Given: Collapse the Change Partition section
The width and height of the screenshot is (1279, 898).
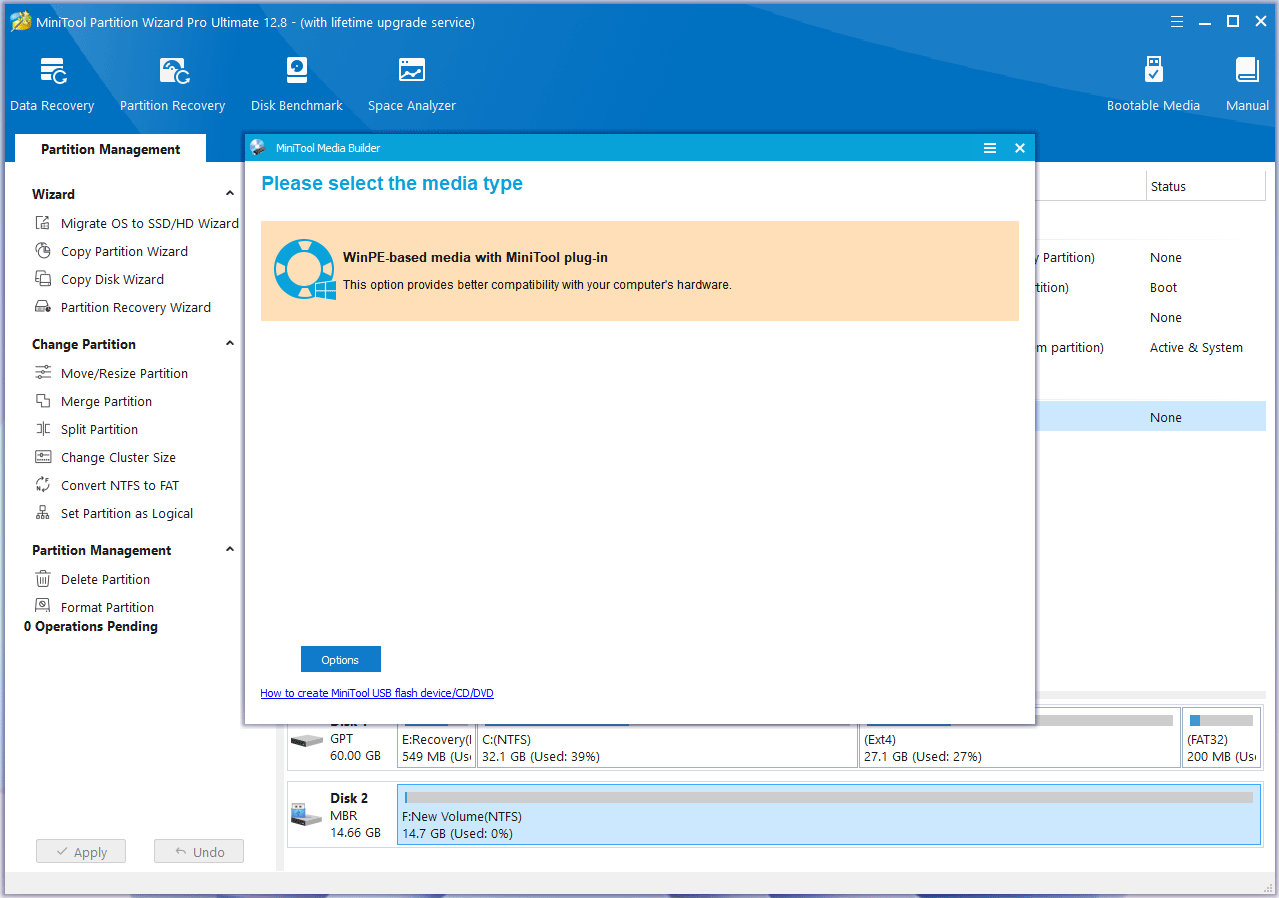Looking at the screenshot, I should click(230, 344).
